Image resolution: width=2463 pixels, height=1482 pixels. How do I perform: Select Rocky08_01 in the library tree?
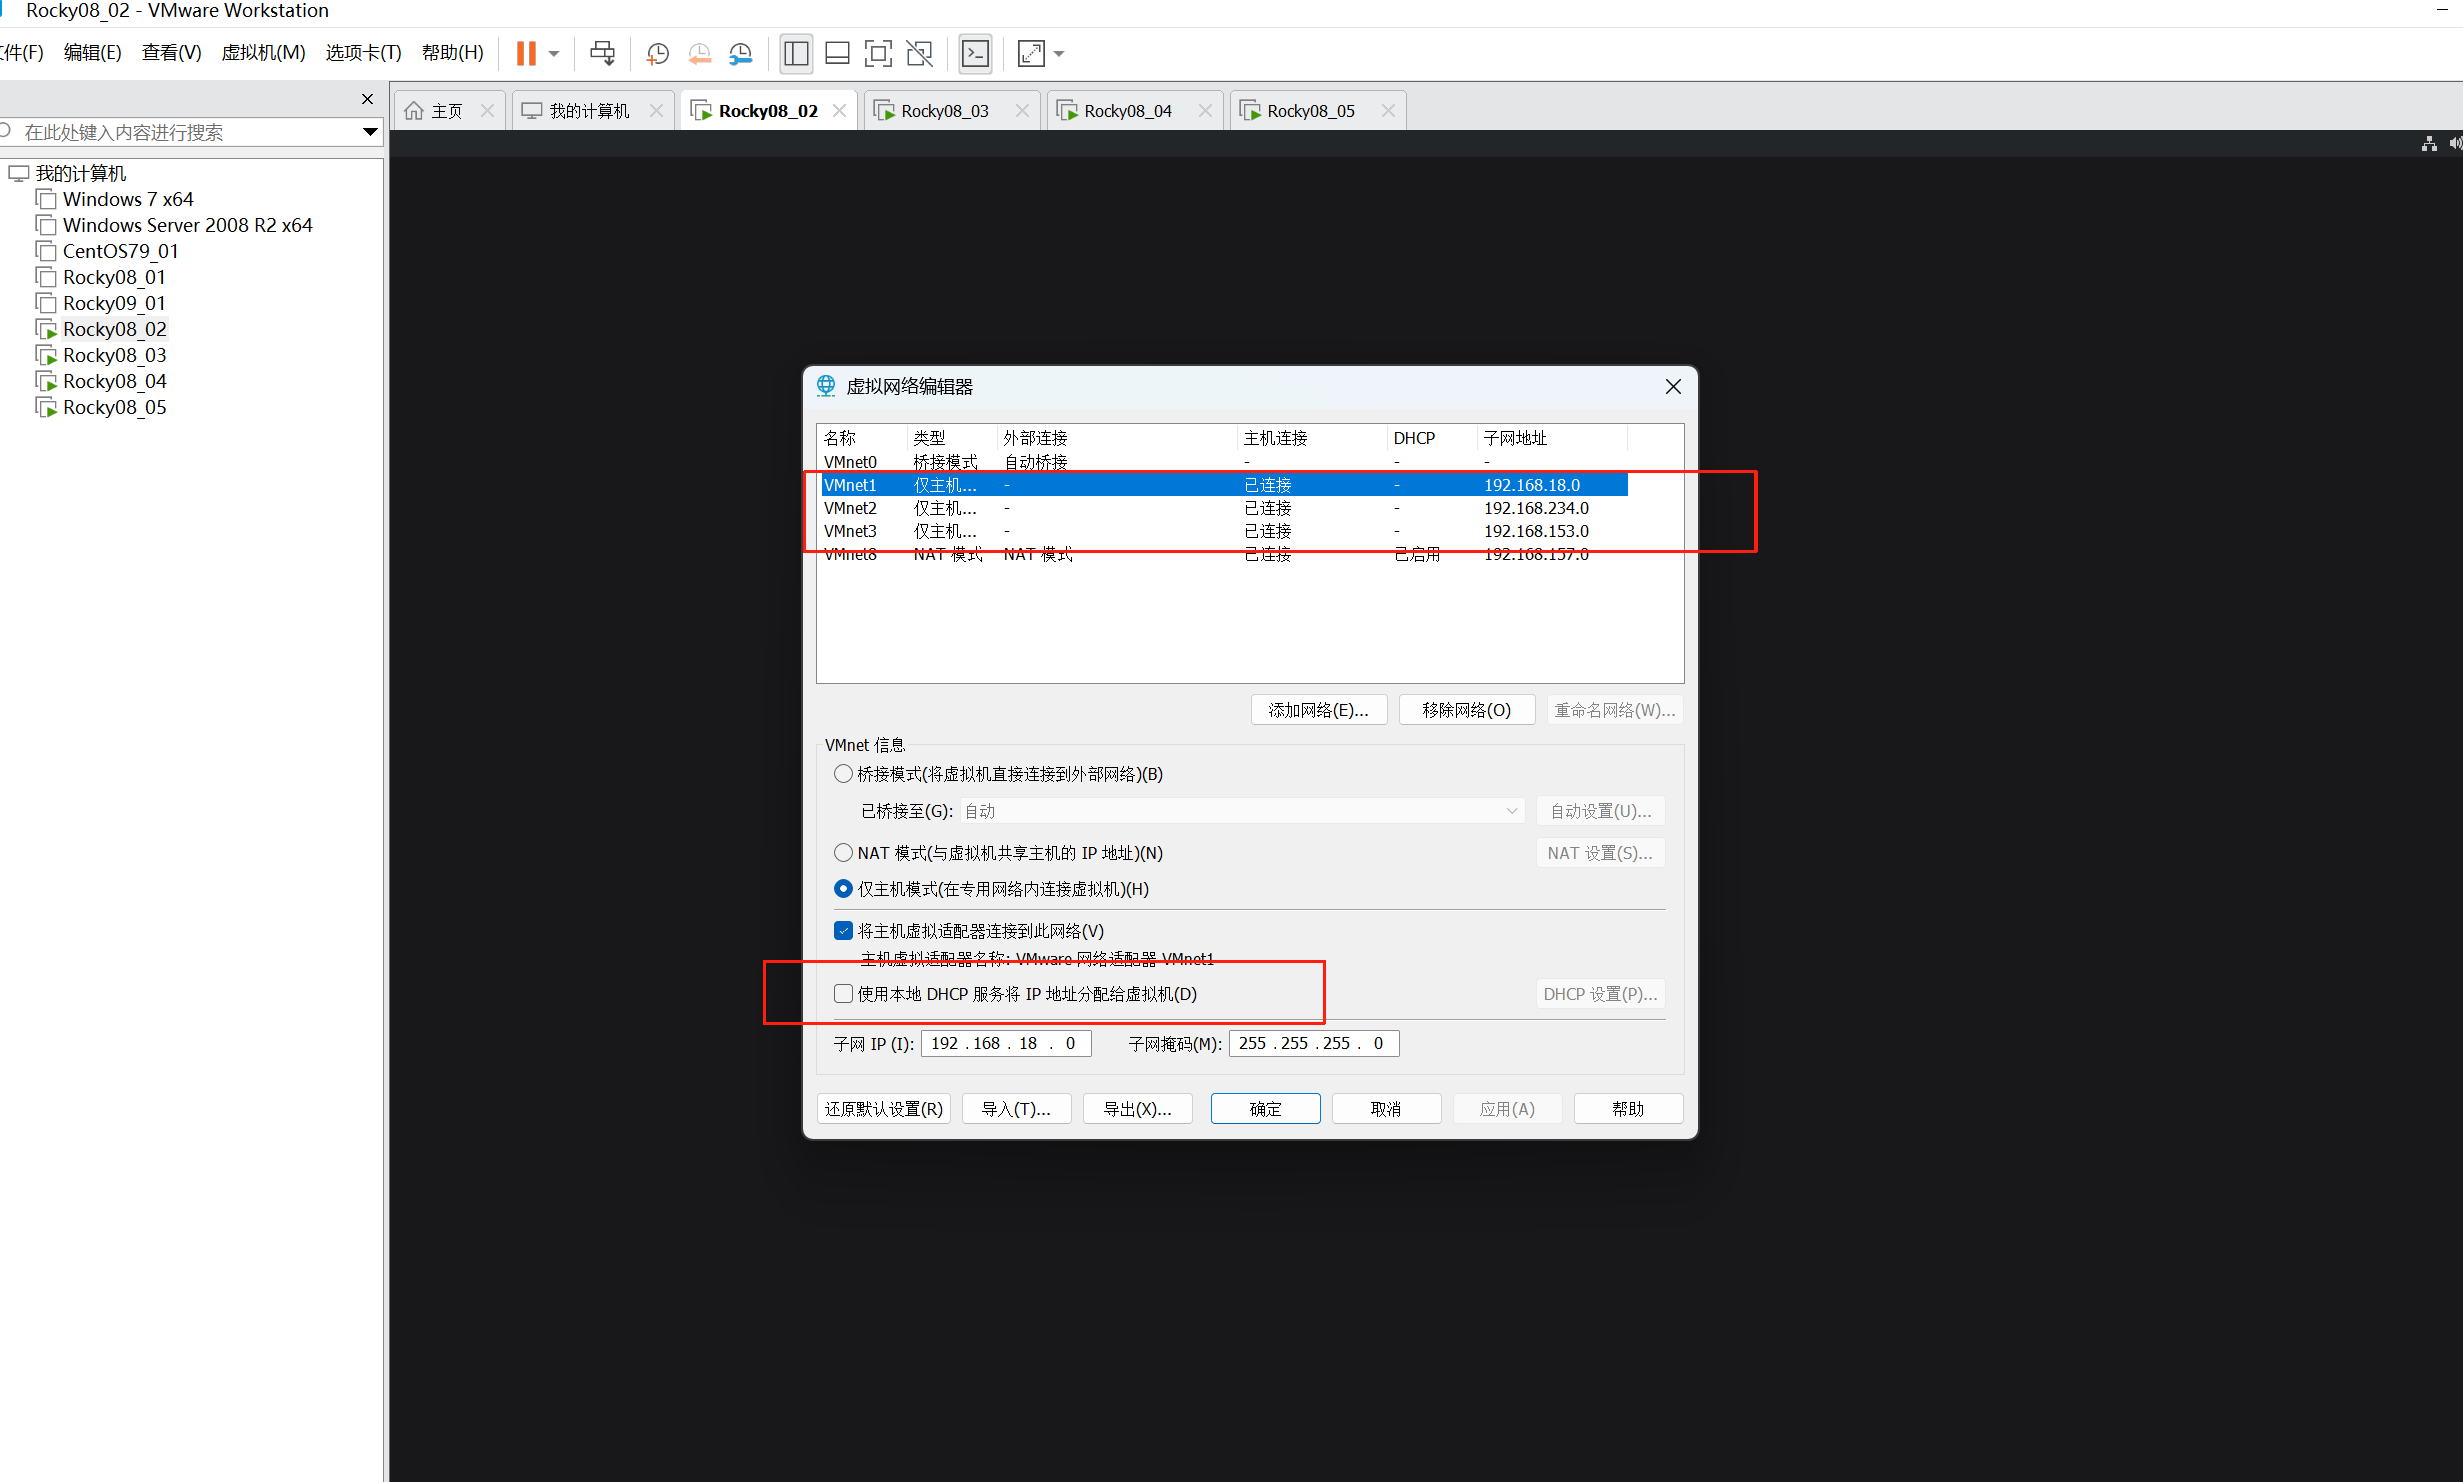tap(114, 277)
